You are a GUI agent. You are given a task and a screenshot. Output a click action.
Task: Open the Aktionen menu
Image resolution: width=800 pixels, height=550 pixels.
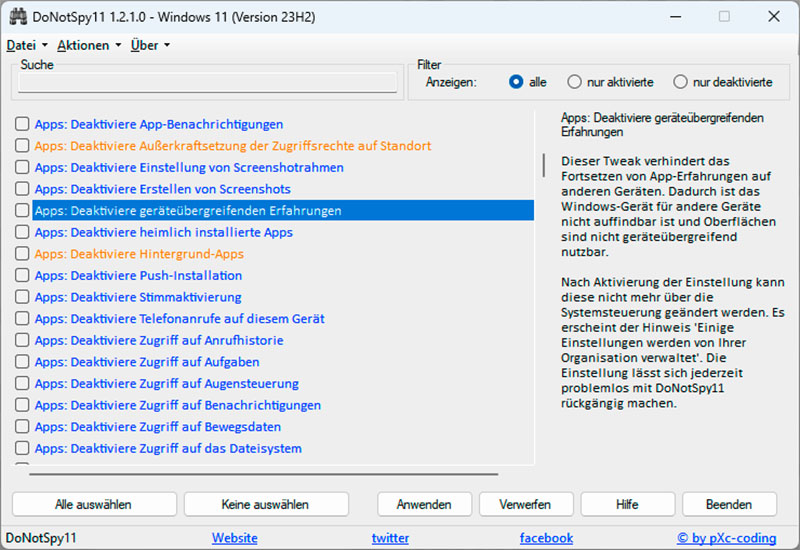[x=89, y=45]
